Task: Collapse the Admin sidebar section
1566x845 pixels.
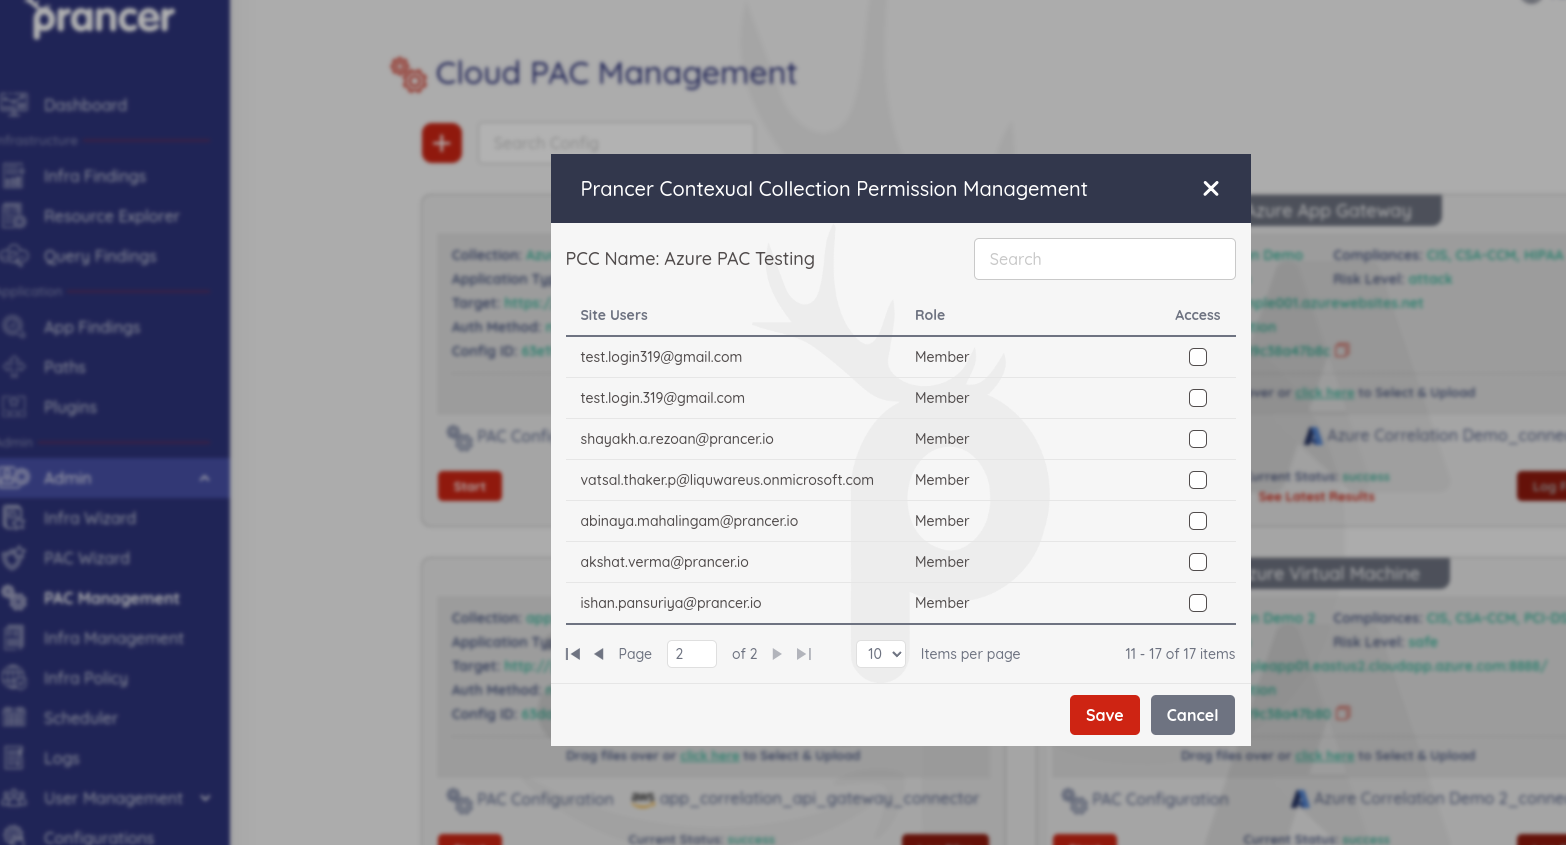Action: pos(205,478)
